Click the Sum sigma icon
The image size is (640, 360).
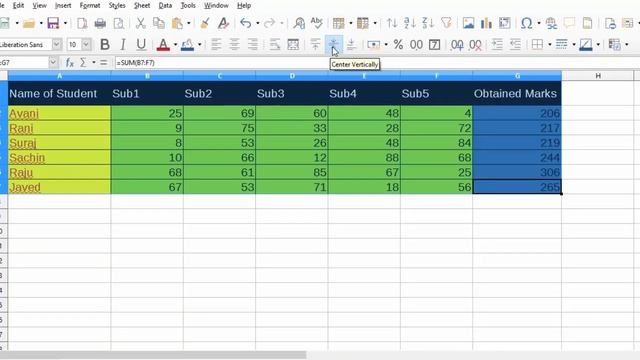point(83,63)
